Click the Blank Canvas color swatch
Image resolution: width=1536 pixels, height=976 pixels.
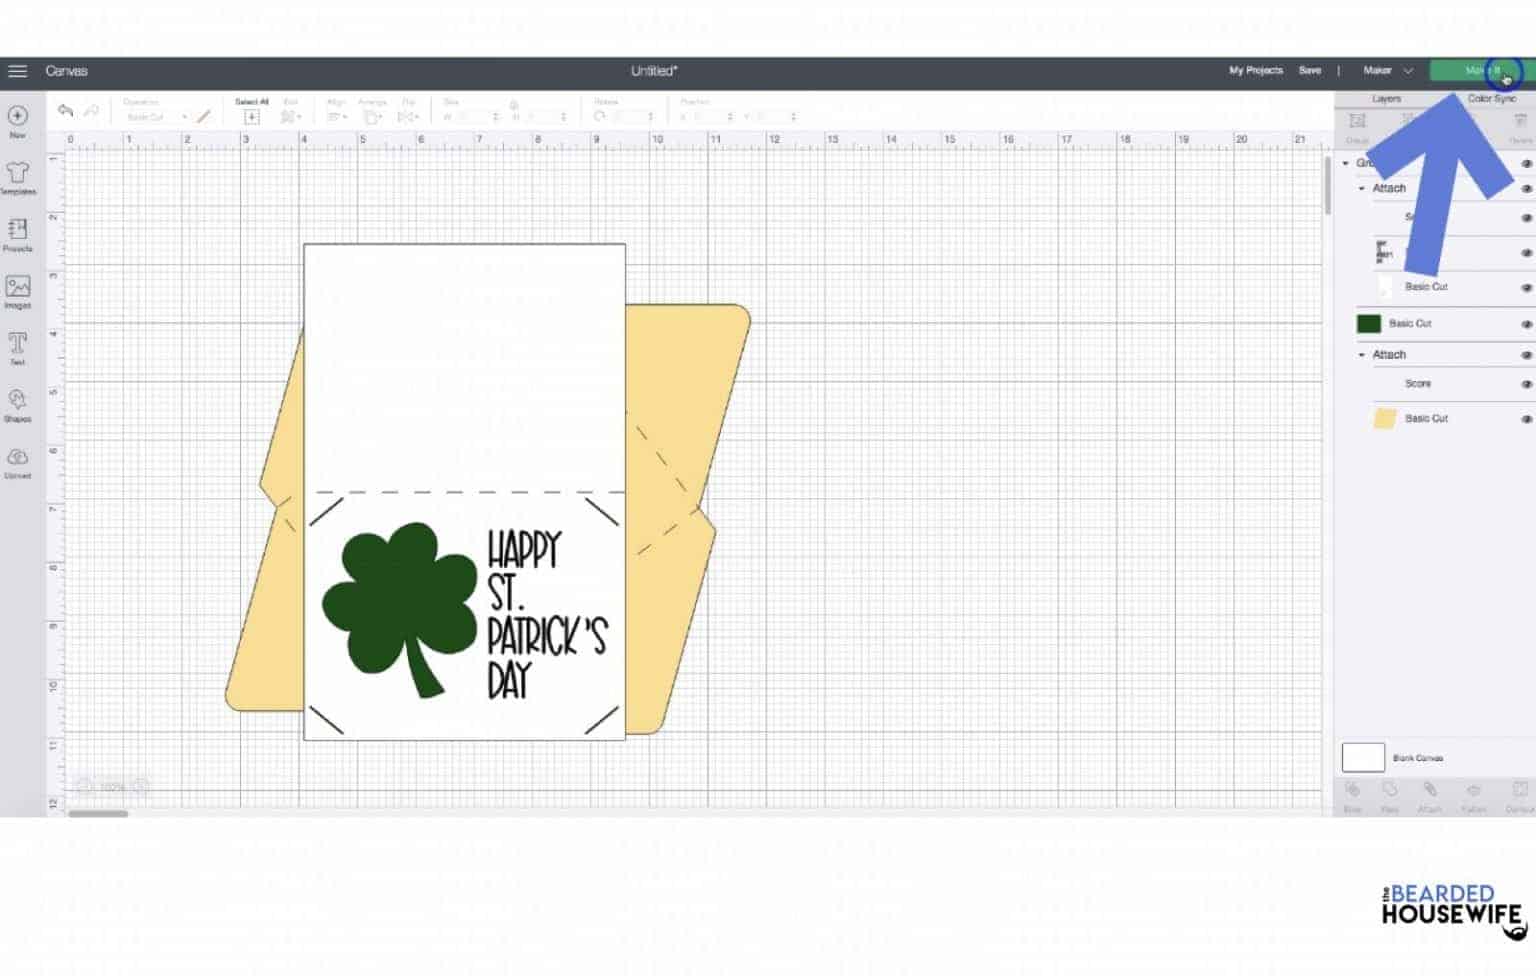point(1362,758)
